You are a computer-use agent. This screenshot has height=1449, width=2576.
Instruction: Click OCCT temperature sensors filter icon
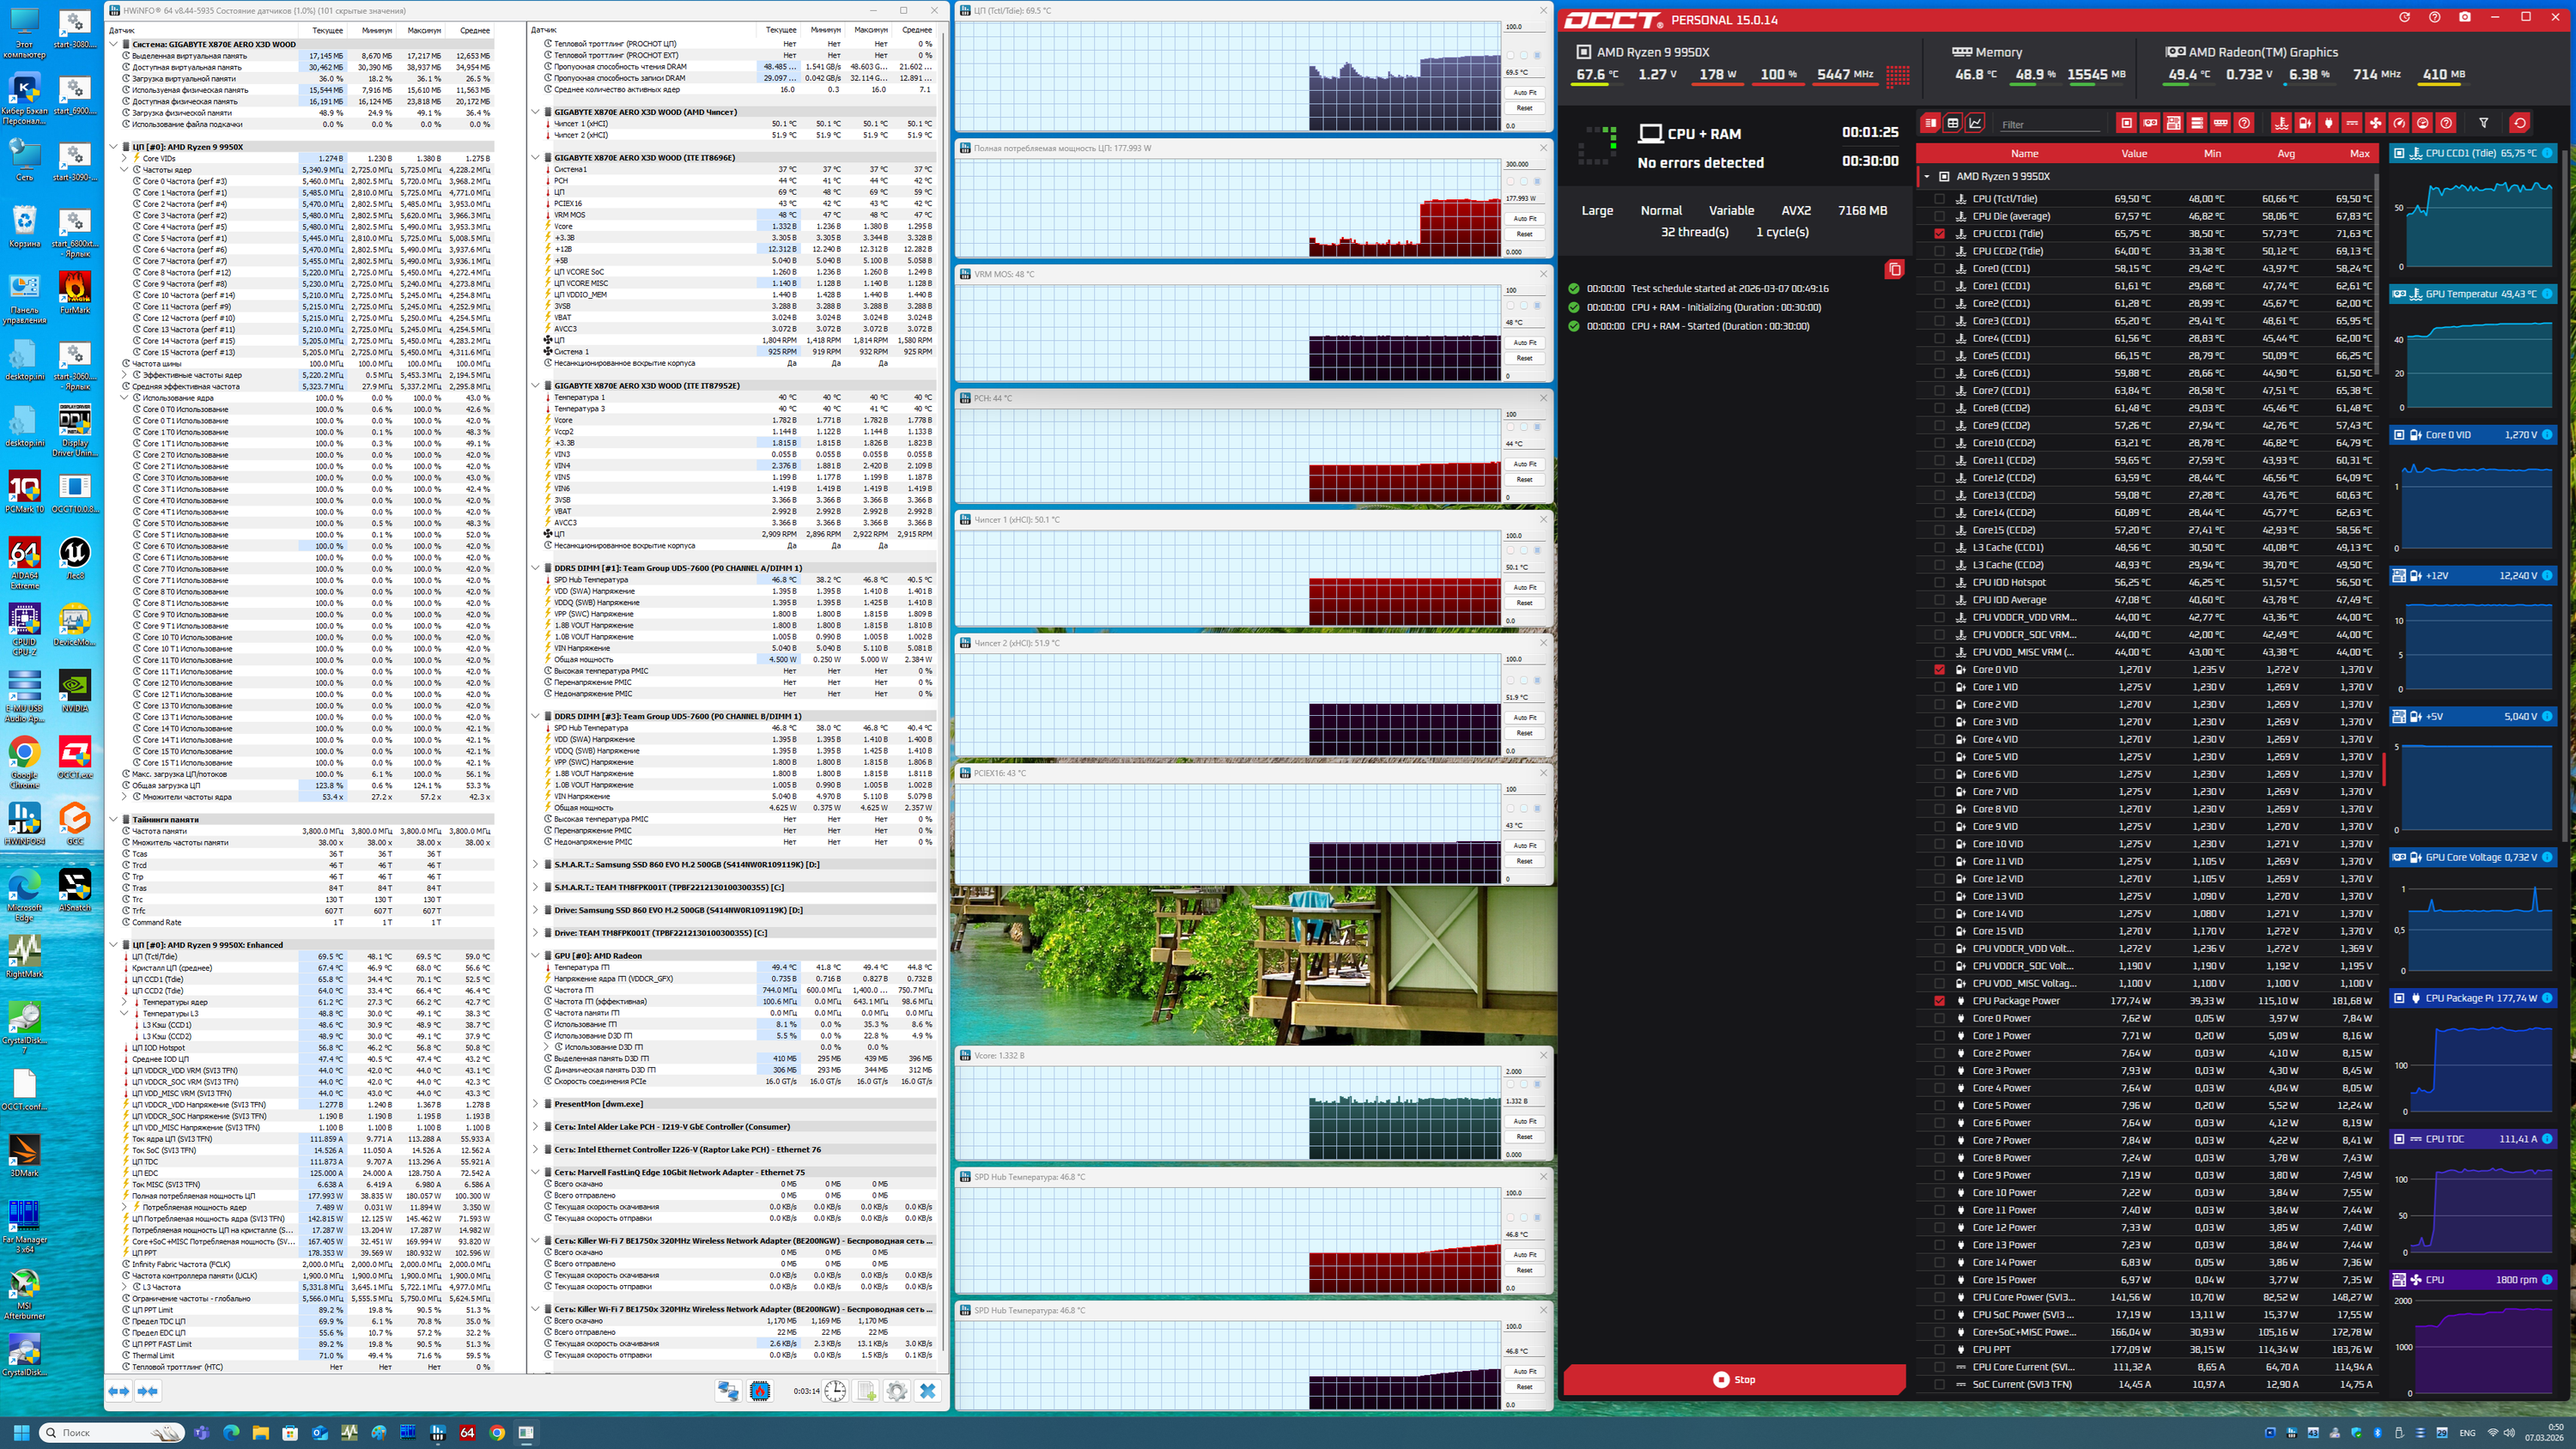pyautogui.click(x=2281, y=123)
